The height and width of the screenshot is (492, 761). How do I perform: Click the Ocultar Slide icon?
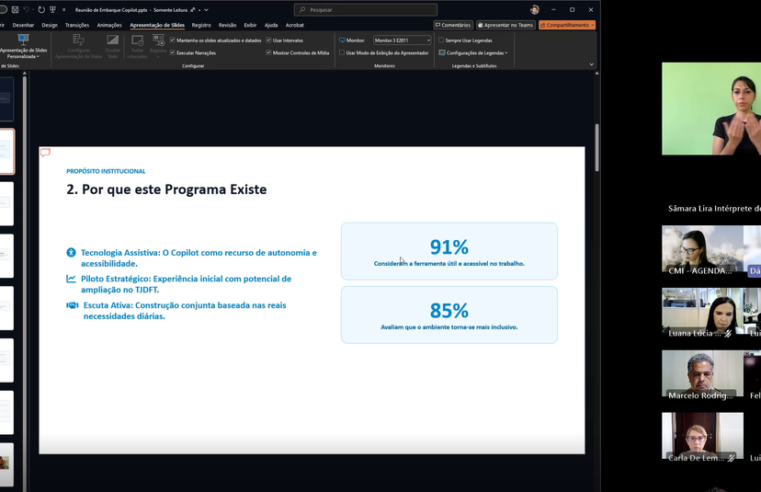click(x=113, y=40)
